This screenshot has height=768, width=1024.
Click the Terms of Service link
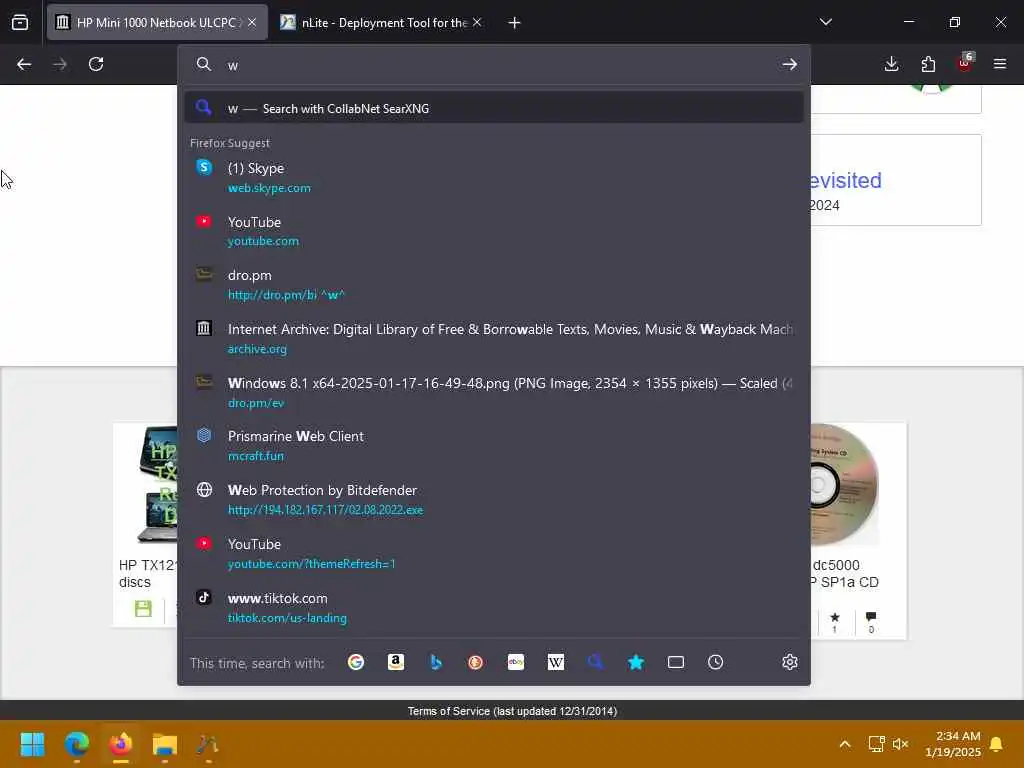[513, 711]
